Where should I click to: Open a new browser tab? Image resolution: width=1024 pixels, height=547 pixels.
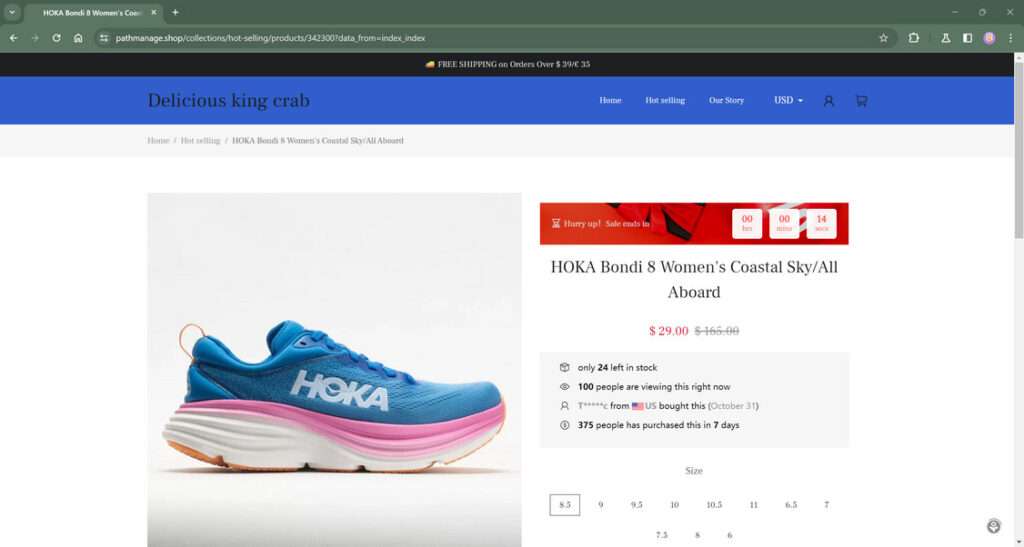pyautogui.click(x=175, y=12)
